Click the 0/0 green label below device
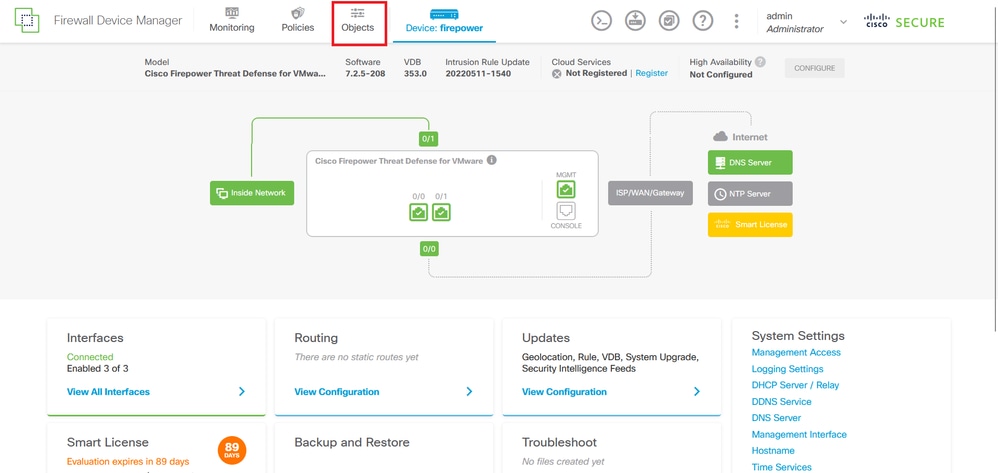 (x=429, y=249)
